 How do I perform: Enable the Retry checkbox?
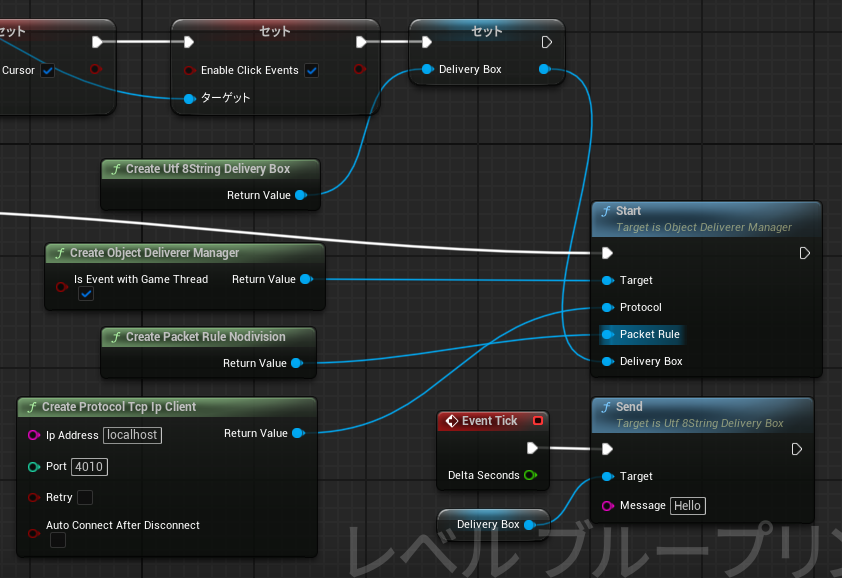(86, 497)
